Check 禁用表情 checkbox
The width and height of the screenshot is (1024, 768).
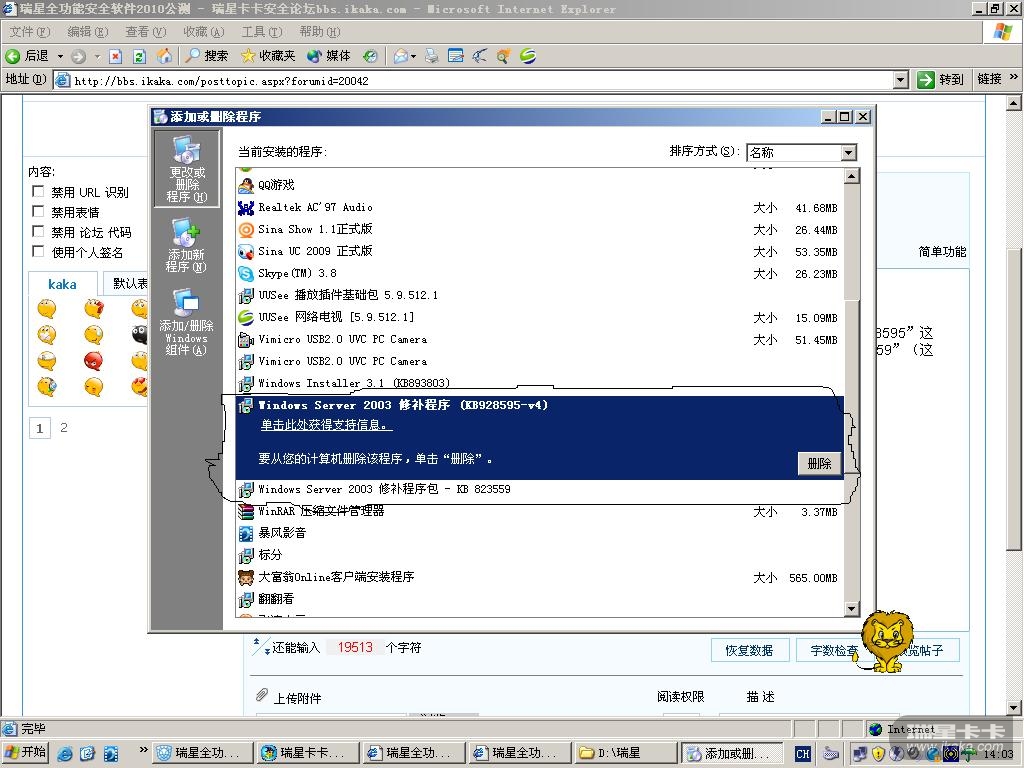tap(38, 212)
